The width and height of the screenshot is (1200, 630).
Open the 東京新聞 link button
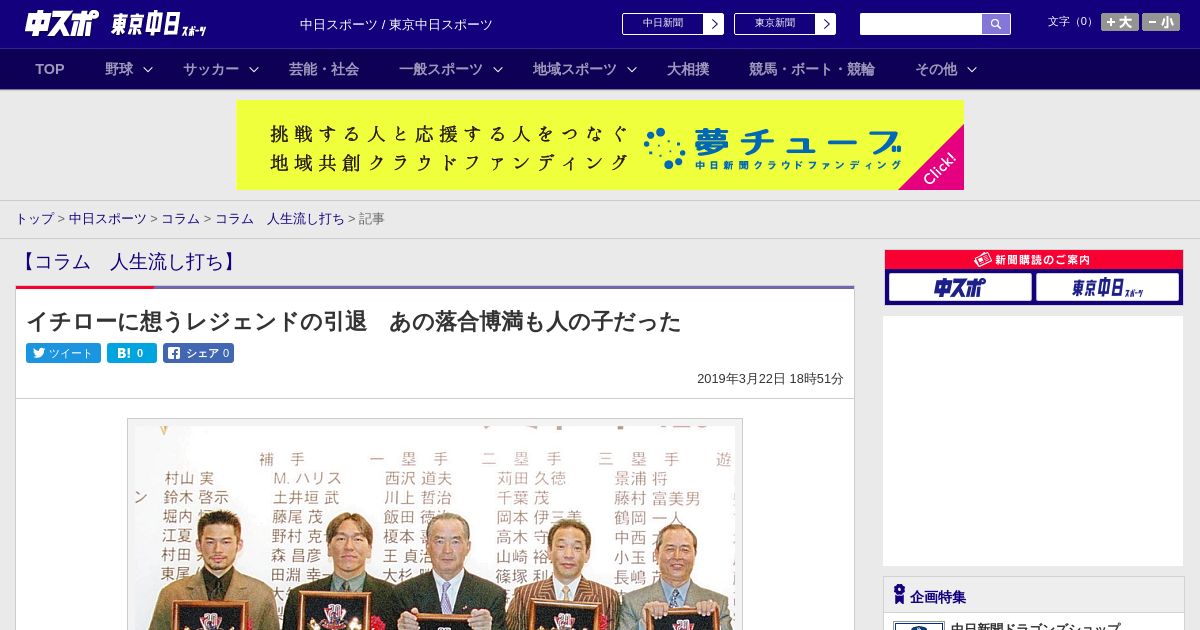click(775, 24)
